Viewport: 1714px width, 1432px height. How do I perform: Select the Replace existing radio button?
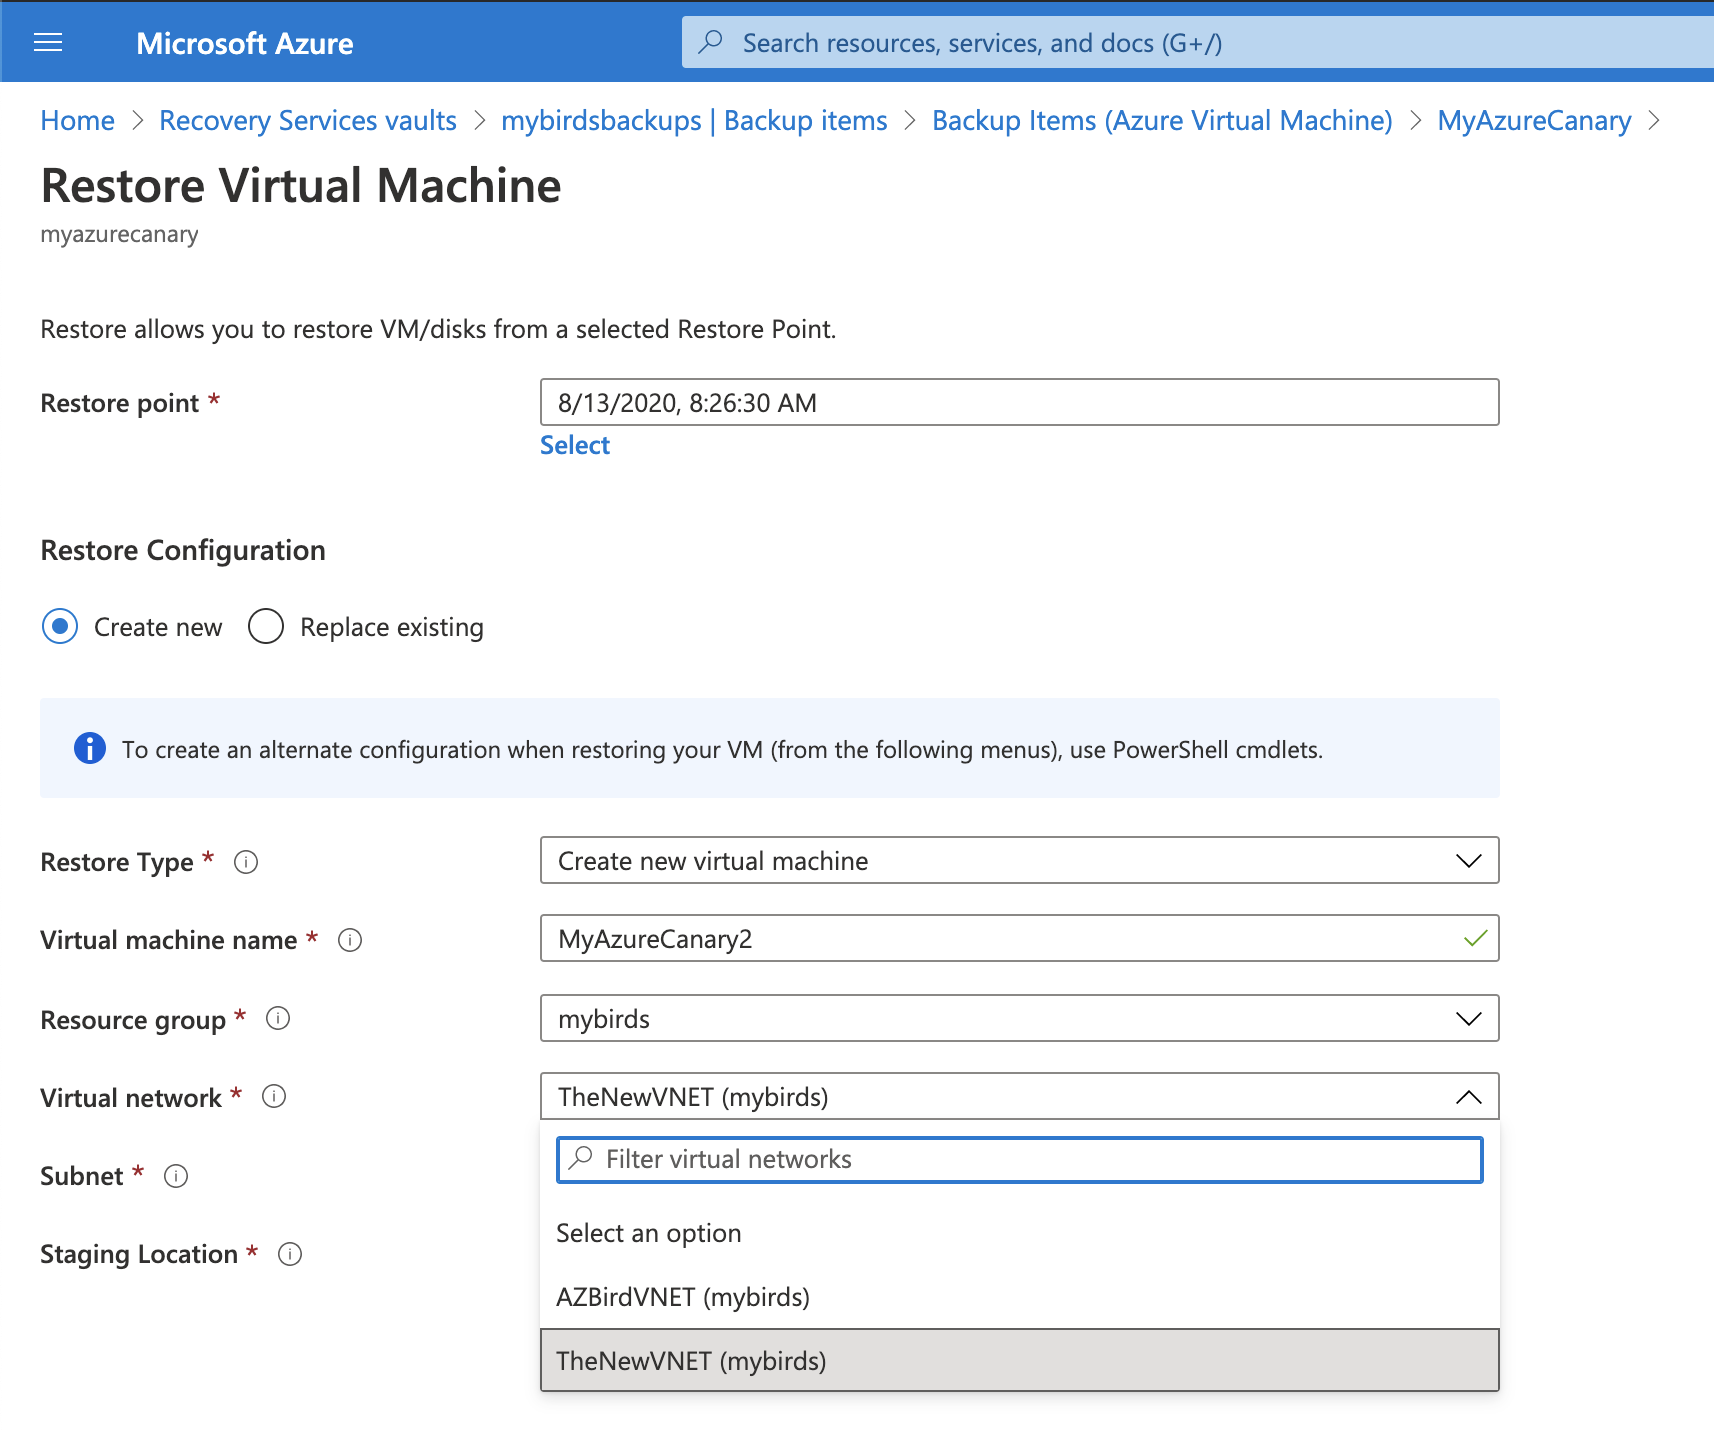(x=266, y=627)
